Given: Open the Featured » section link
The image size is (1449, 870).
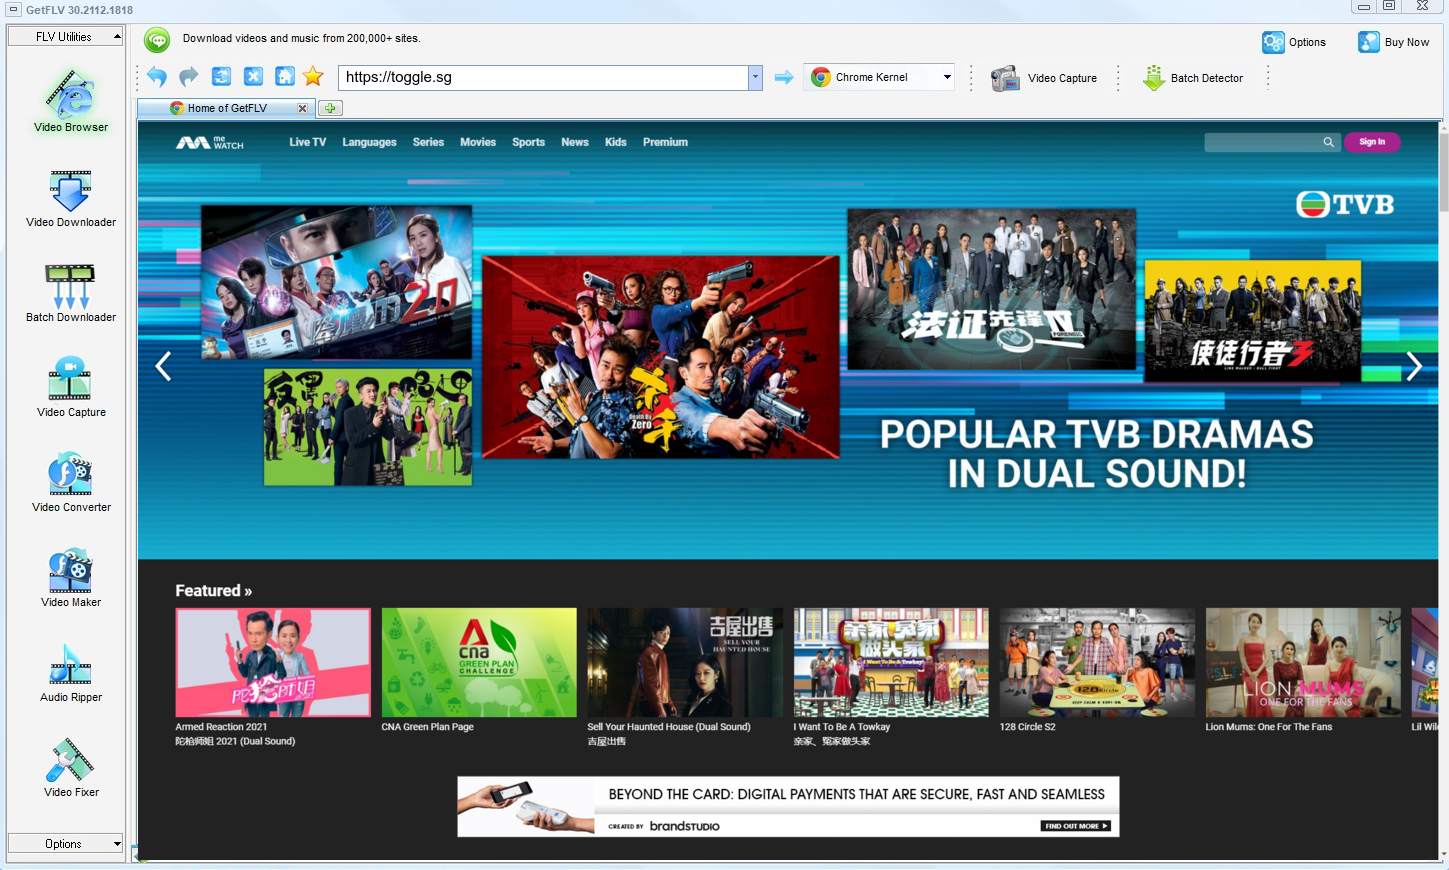Looking at the screenshot, I should pos(214,591).
